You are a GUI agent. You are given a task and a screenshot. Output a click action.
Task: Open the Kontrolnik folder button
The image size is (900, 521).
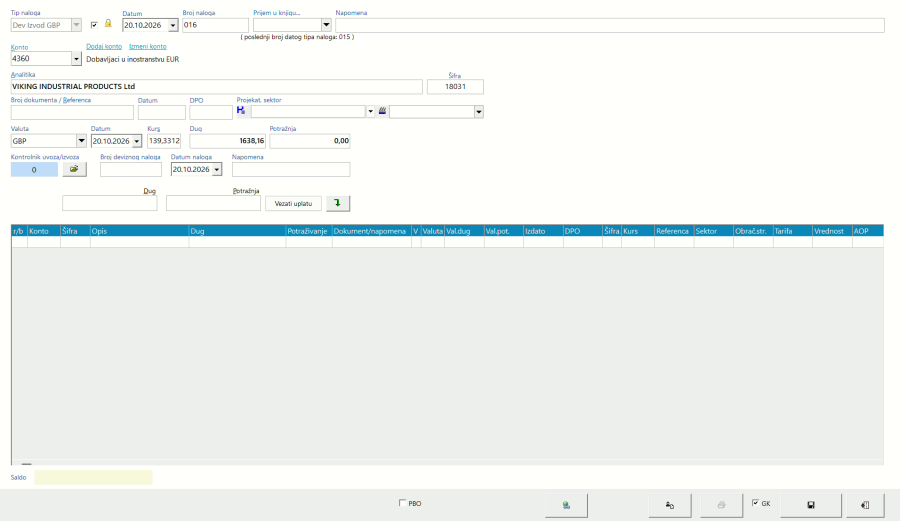75,169
